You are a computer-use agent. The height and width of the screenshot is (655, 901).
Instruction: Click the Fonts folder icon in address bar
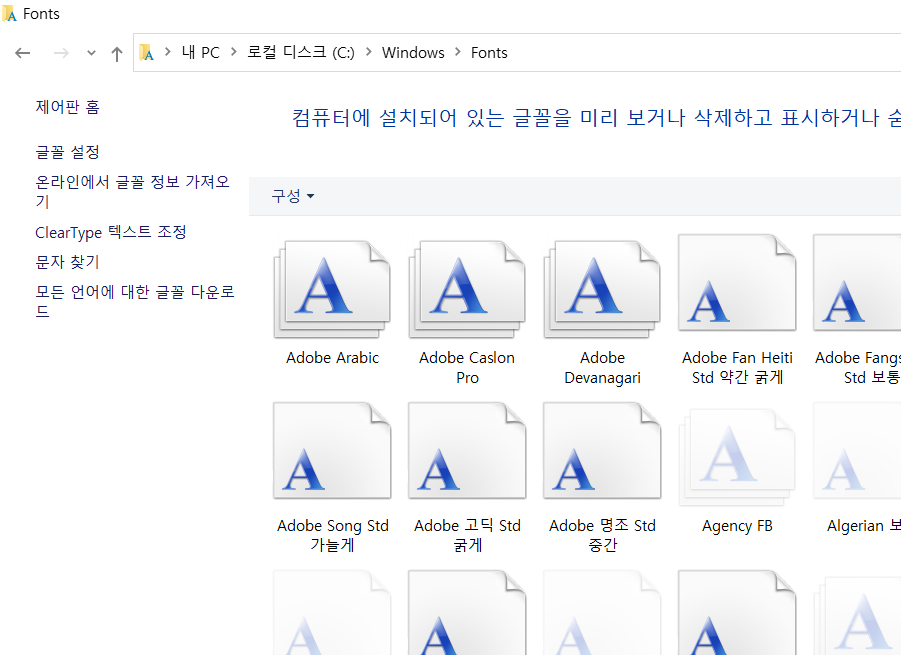pyautogui.click(x=147, y=52)
